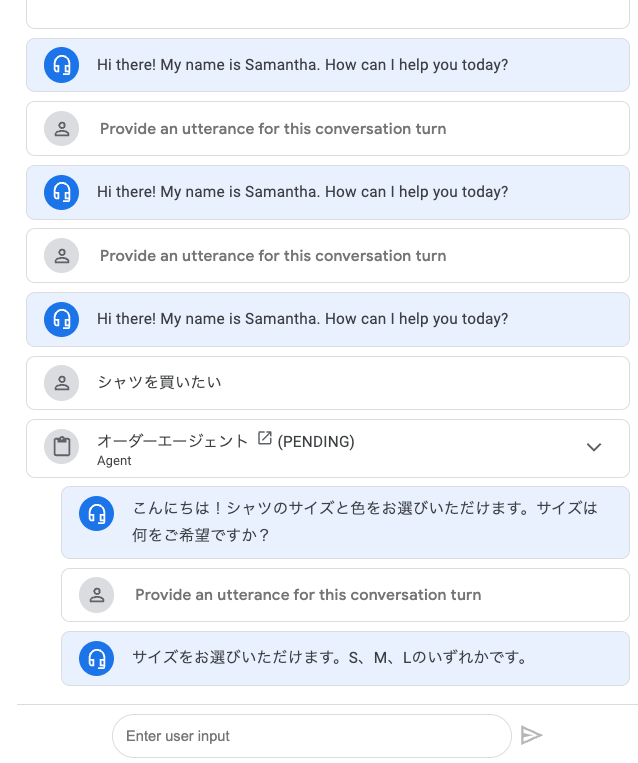Open the オーダーエージェント external link icon
The image size is (638, 763).
[x=264, y=438]
